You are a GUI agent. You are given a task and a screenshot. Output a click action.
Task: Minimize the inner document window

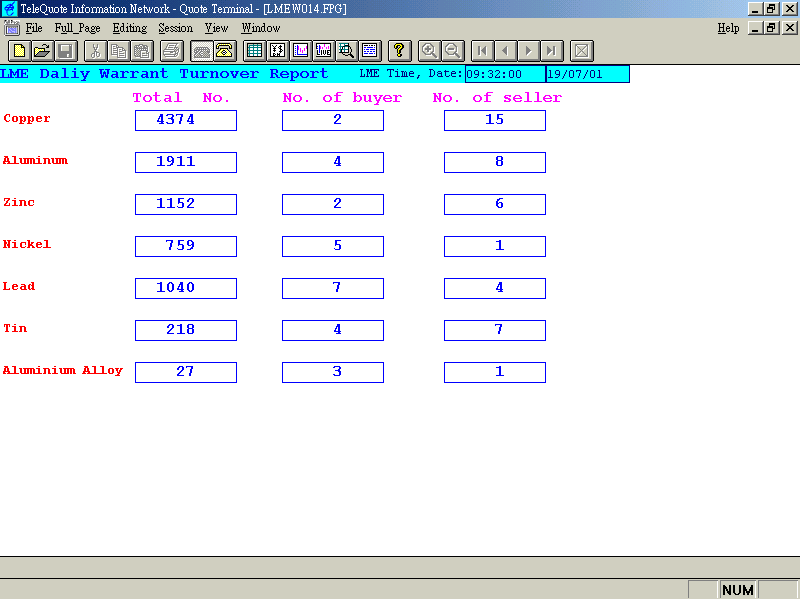(x=756, y=28)
